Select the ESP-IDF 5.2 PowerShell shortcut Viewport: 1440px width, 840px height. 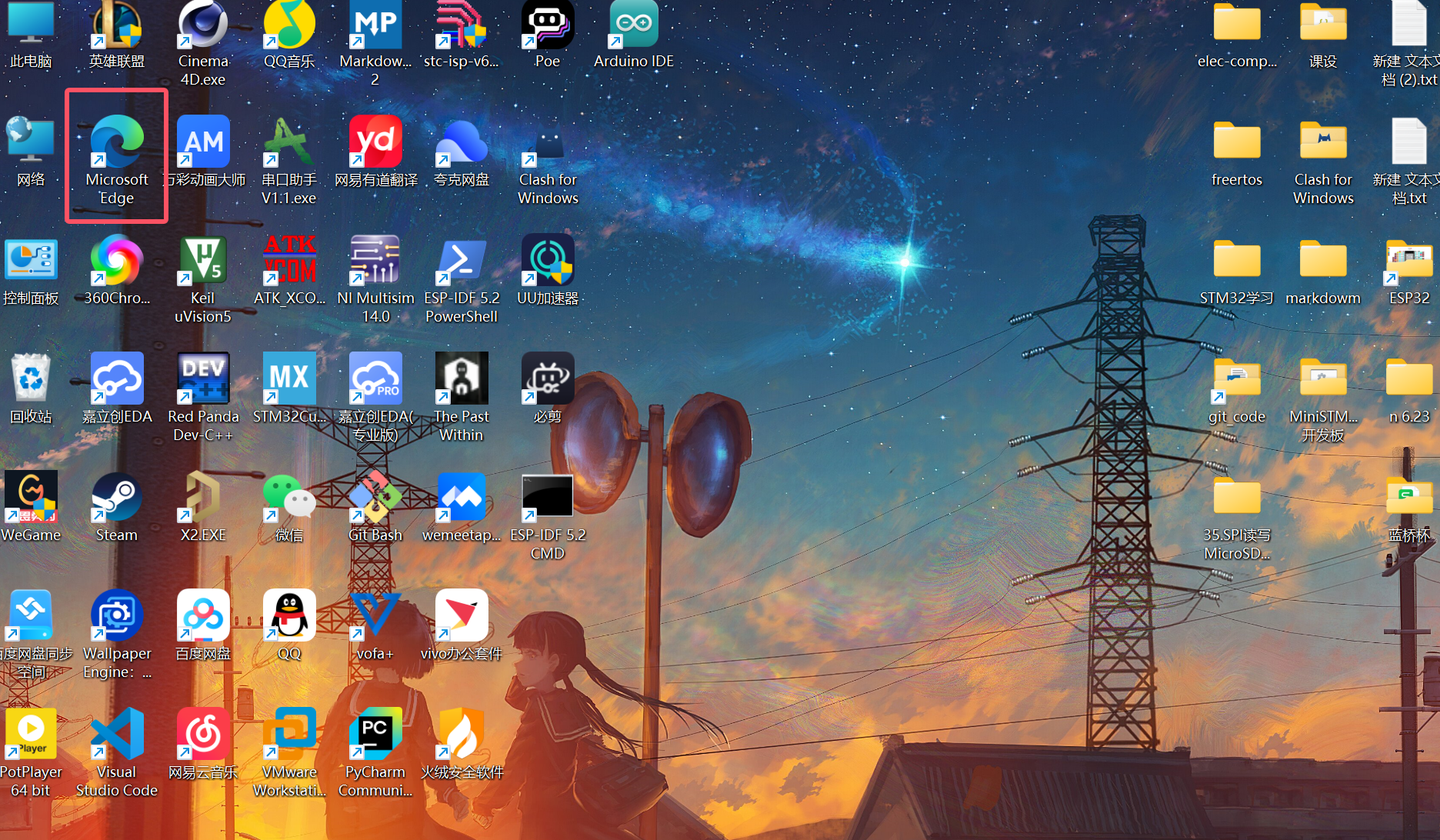click(x=461, y=260)
